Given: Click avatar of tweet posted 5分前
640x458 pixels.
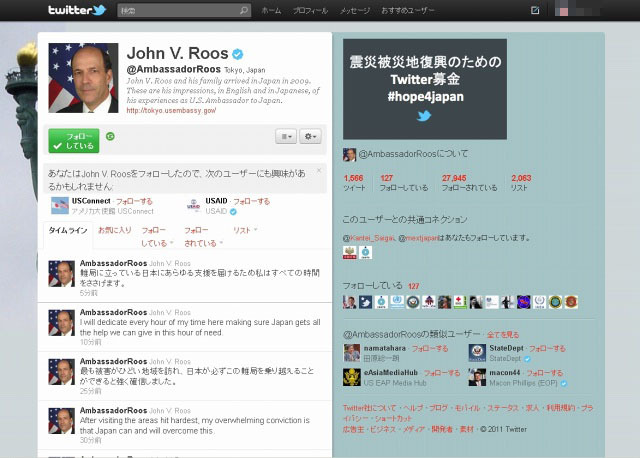Looking at the screenshot, I should click(62, 274).
